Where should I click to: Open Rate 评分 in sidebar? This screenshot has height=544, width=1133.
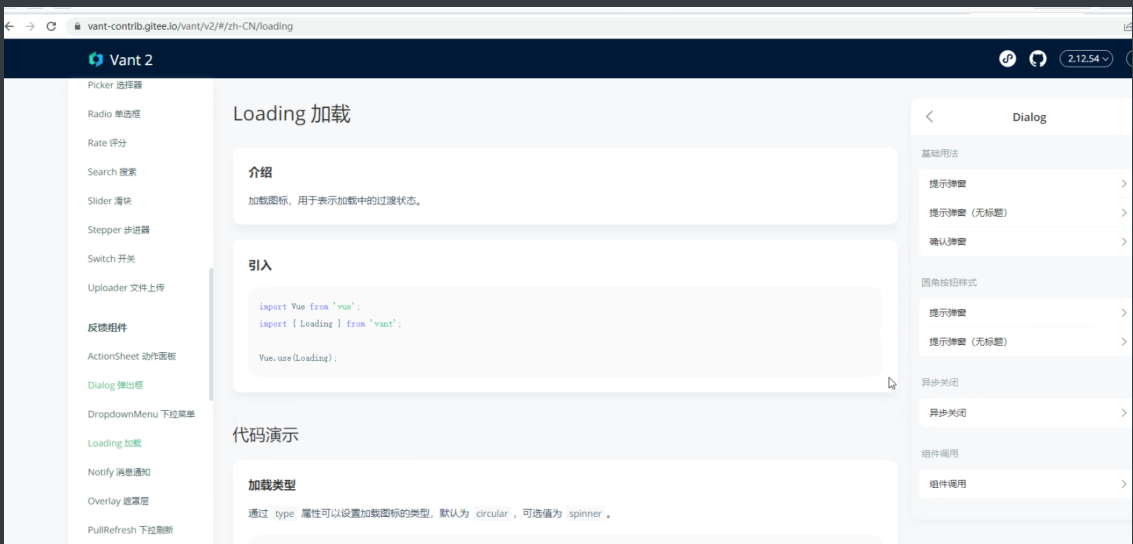click(107, 143)
